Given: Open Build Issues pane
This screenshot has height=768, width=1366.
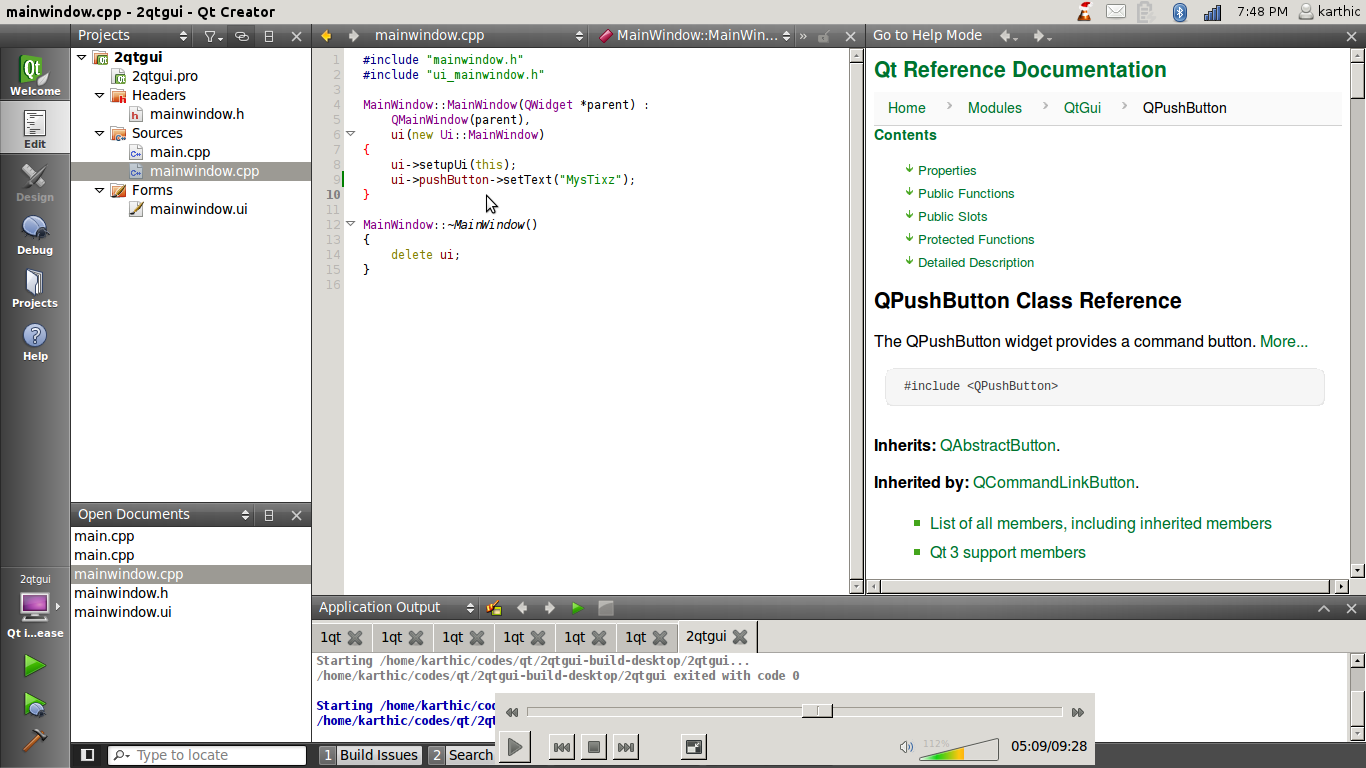Looking at the screenshot, I should tap(369, 755).
